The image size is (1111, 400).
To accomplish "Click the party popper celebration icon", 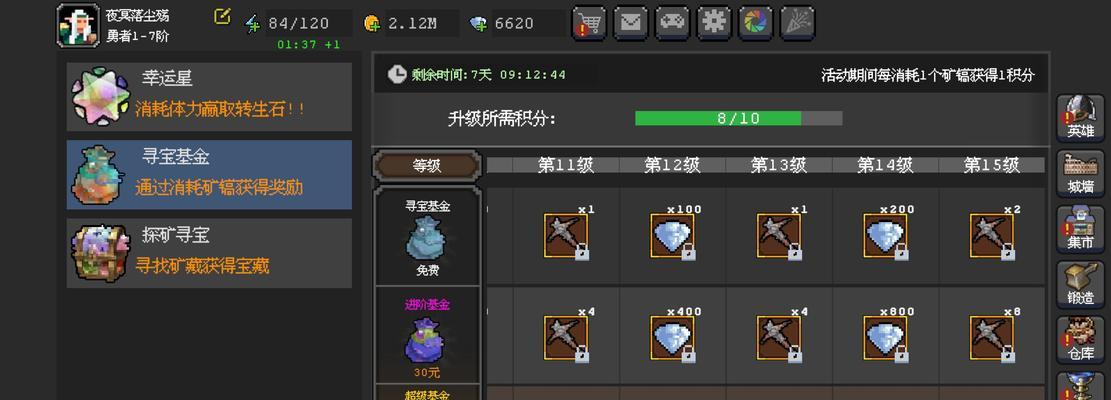I will point(798,23).
